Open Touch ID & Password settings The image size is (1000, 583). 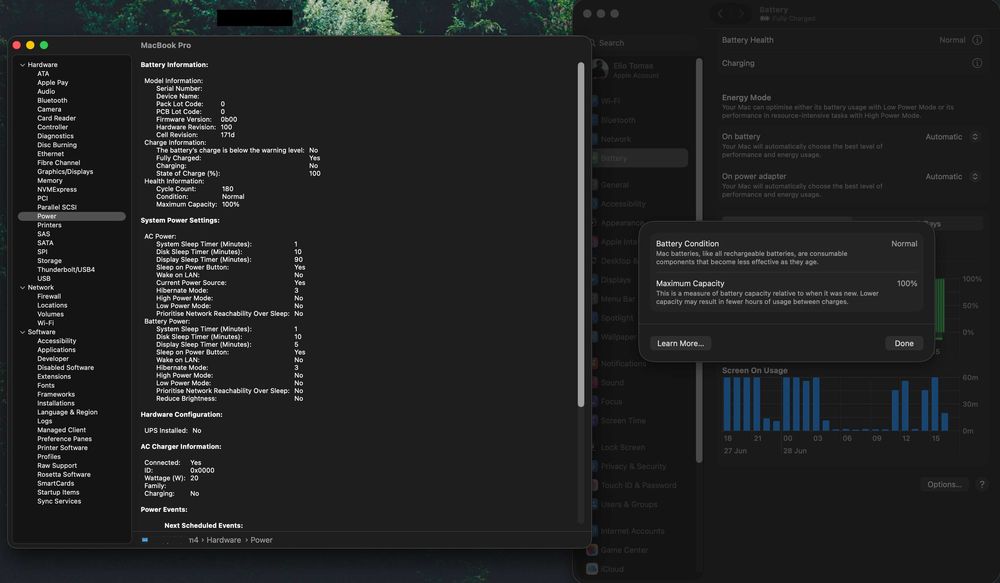click(638, 485)
